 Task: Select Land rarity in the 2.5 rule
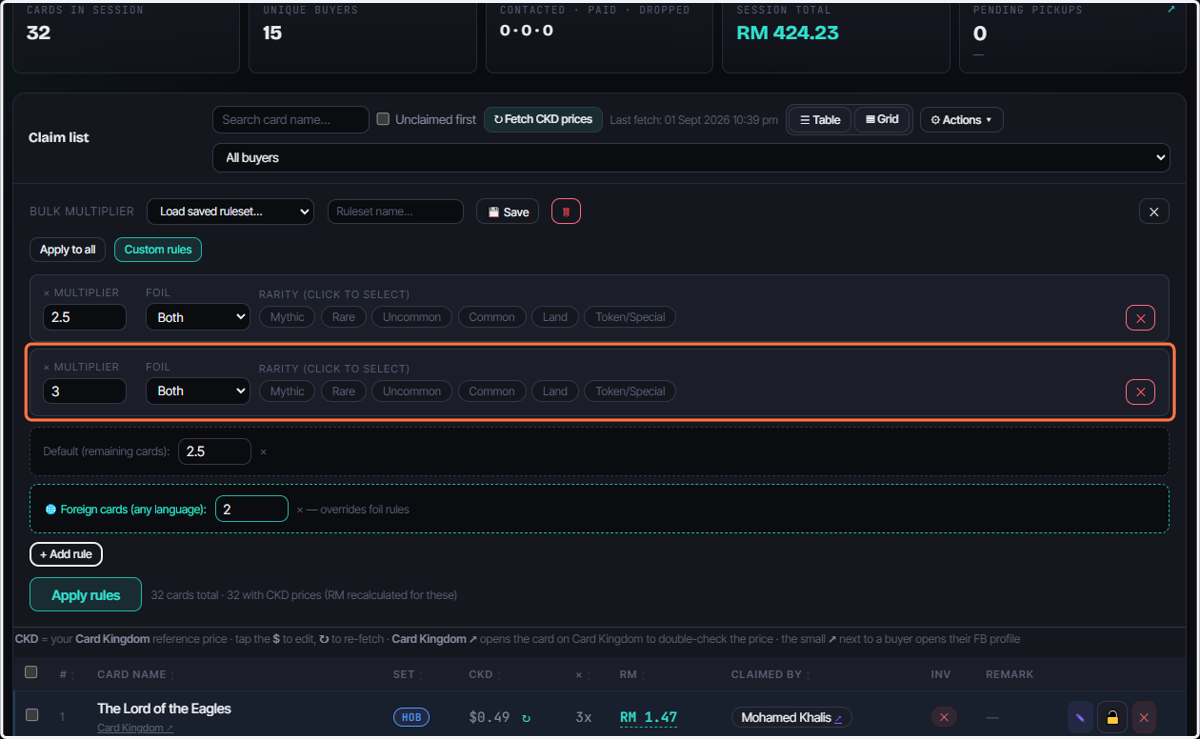(x=554, y=317)
